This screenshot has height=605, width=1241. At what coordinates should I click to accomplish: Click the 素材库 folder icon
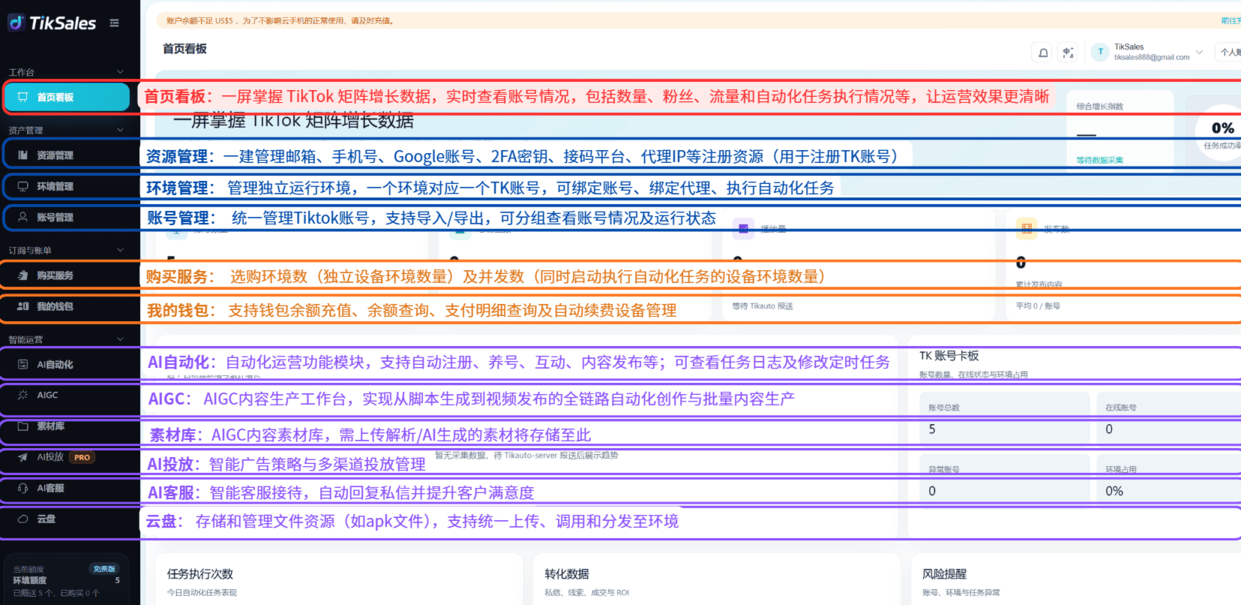tap(22, 426)
